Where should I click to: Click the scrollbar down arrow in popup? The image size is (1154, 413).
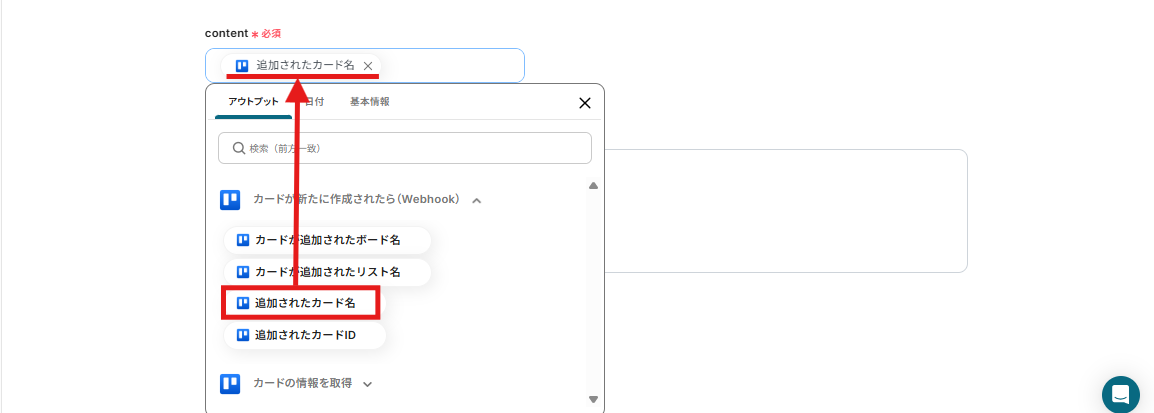point(593,400)
